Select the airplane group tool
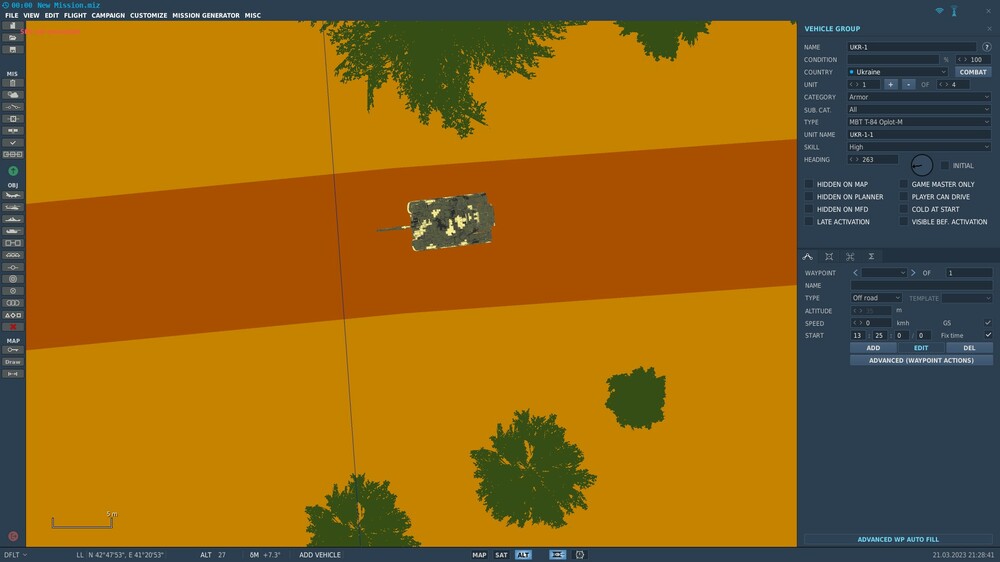1000x562 pixels. [12, 195]
